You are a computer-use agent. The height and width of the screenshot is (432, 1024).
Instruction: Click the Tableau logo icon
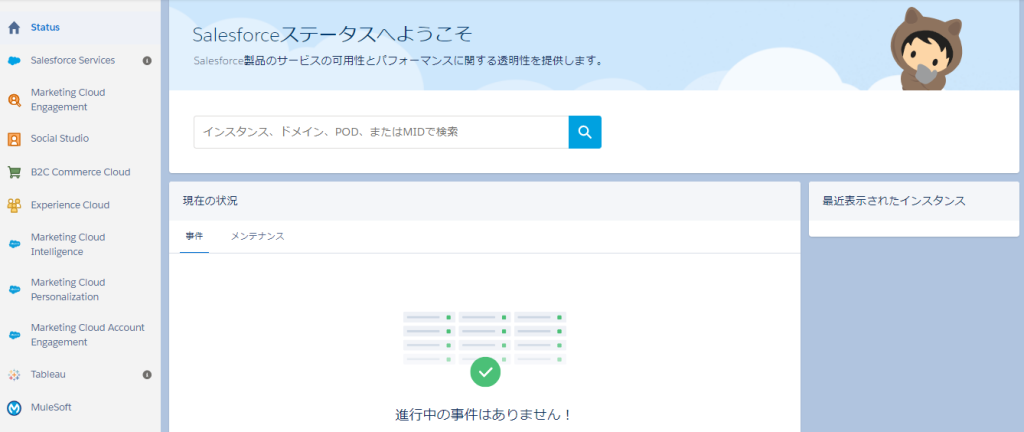(x=14, y=375)
